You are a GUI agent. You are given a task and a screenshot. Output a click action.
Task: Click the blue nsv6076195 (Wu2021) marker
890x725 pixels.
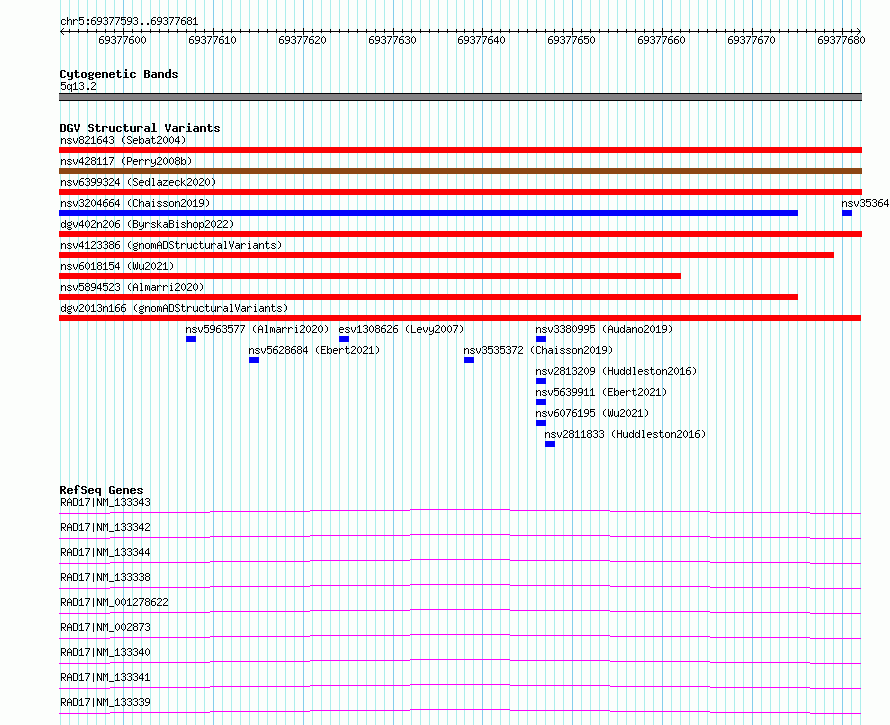541,423
